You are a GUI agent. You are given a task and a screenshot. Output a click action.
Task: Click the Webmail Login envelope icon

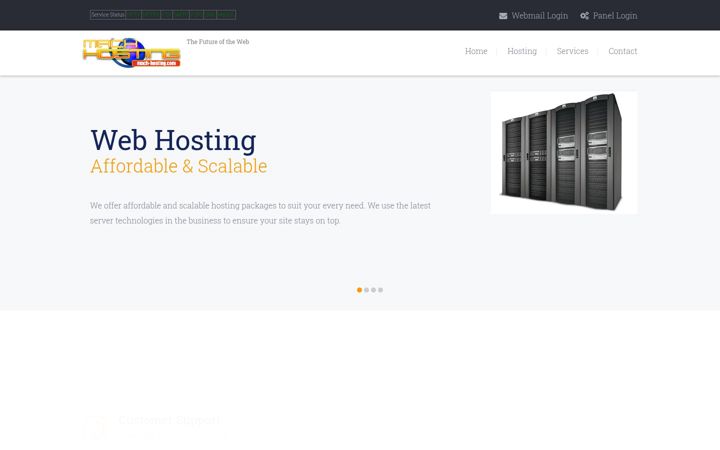[x=503, y=16]
